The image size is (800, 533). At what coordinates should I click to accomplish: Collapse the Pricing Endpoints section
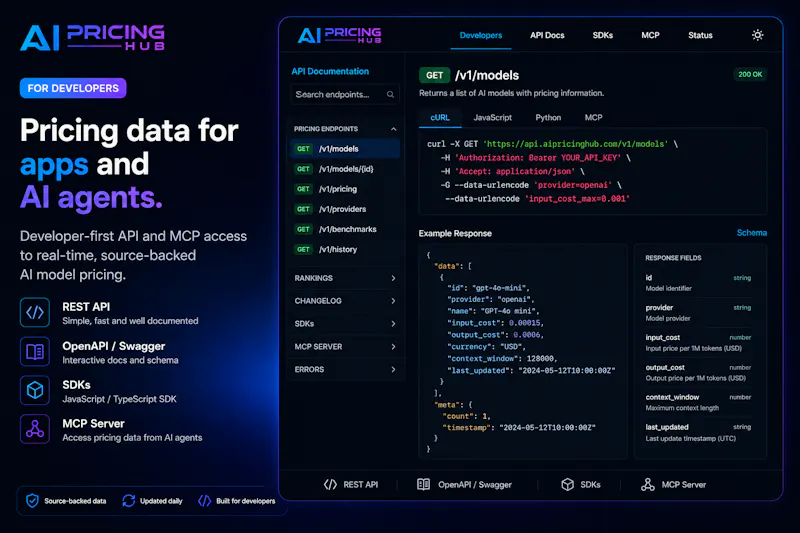pyautogui.click(x=393, y=129)
